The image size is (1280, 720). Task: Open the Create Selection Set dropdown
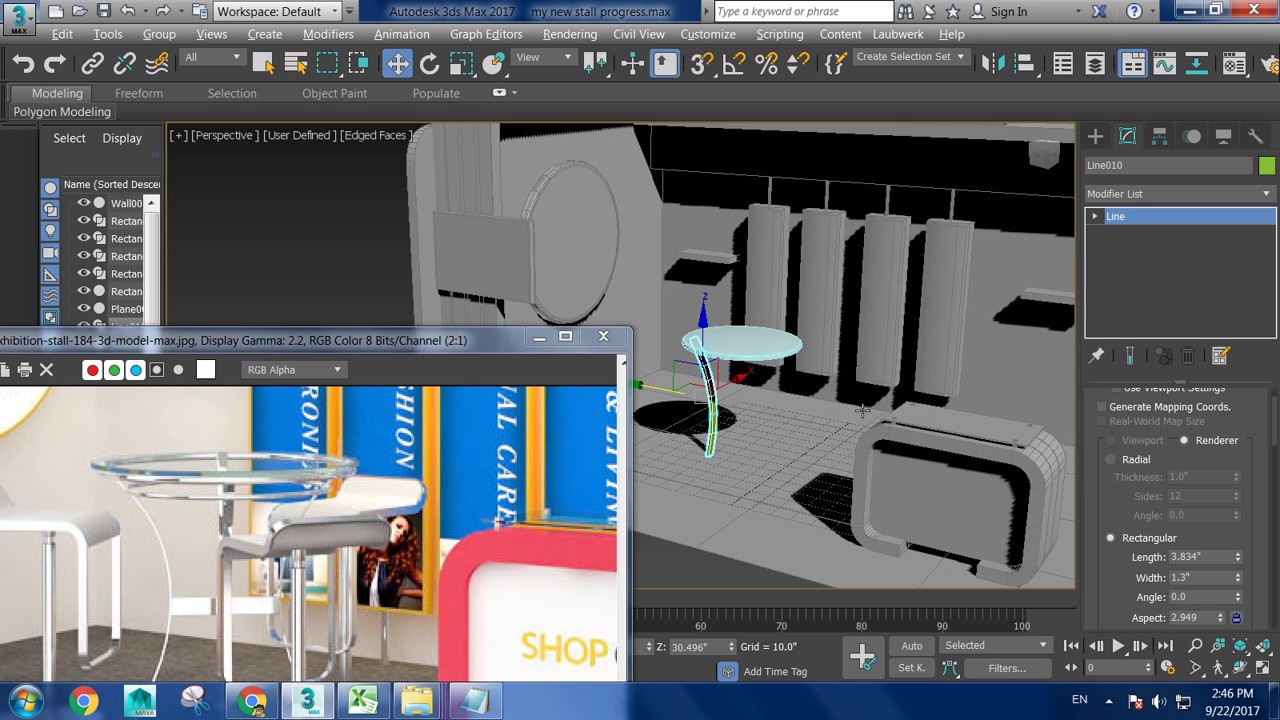point(910,57)
